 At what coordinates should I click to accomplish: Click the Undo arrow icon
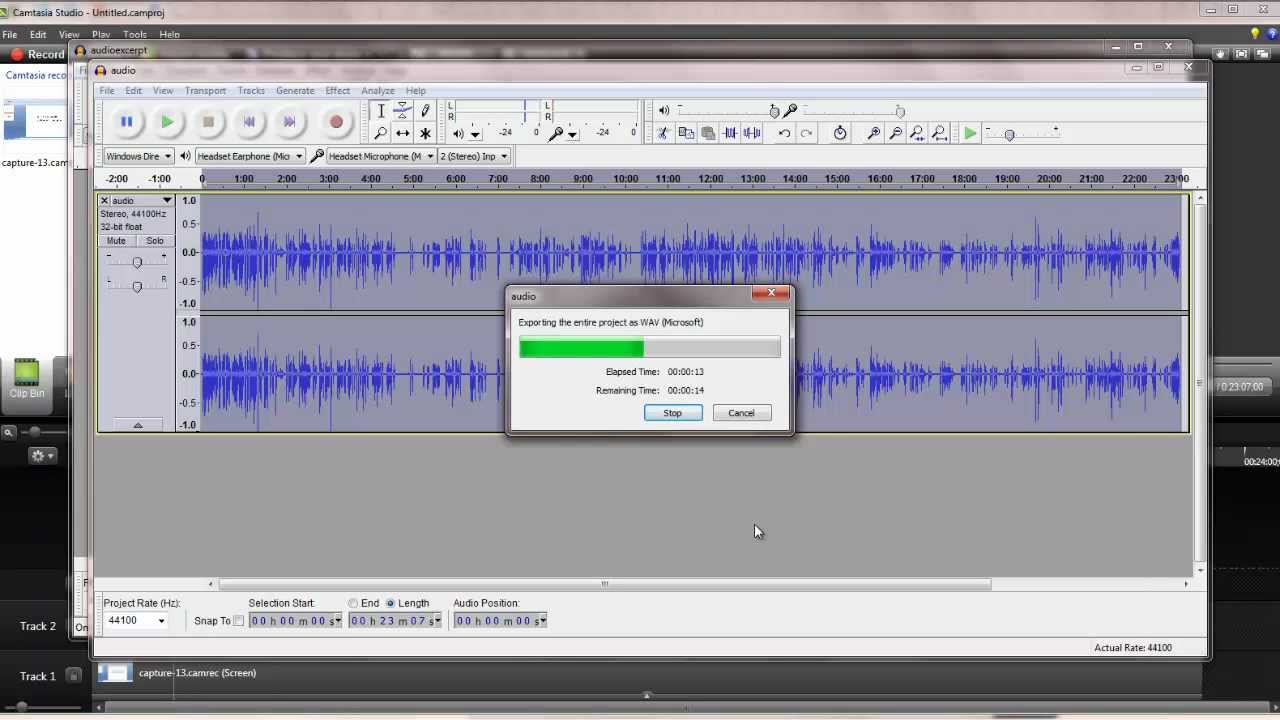coord(784,133)
